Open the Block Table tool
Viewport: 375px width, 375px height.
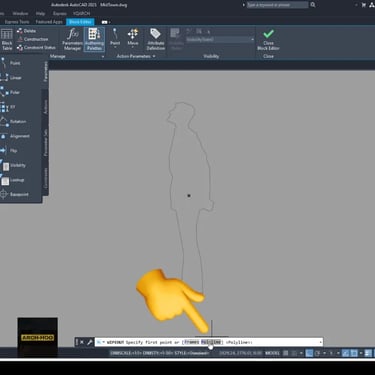point(7,39)
